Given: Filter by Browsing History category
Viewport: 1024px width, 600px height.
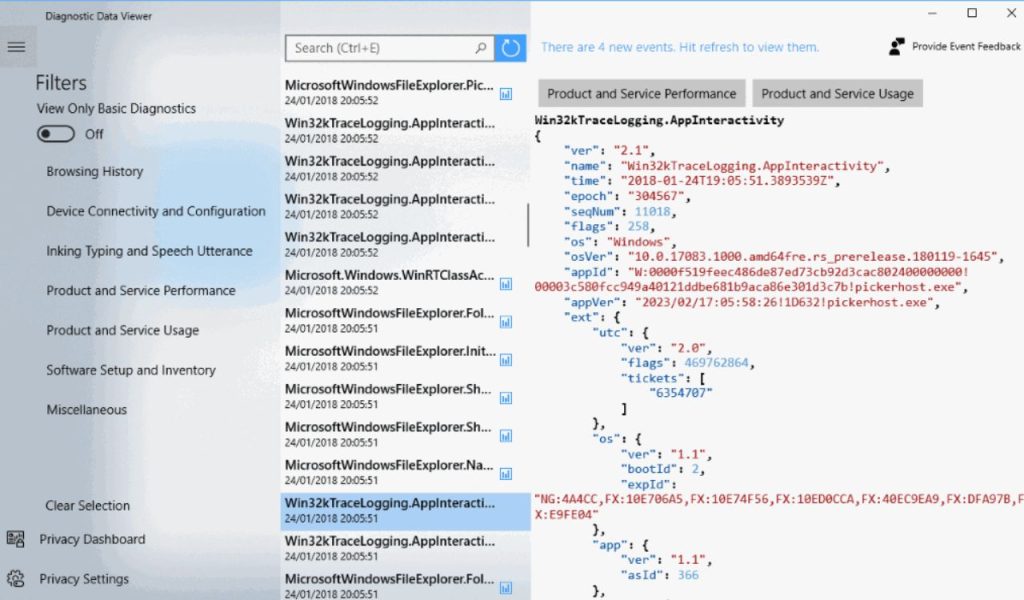Looking at the screenshot, I should pyautogui.click(x=95, y=172).
